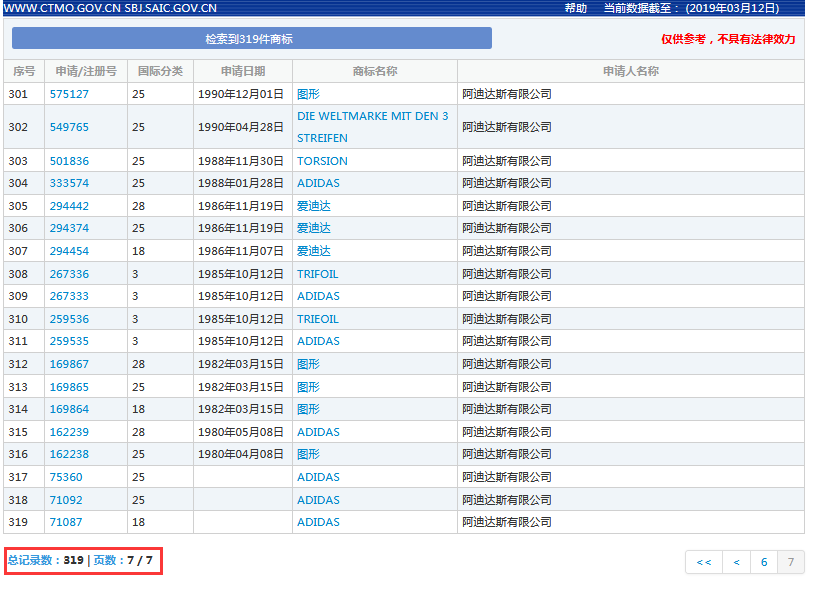Click the 申请日期 column header
Screen dimensions: 814x589
(x=243, y=71)
